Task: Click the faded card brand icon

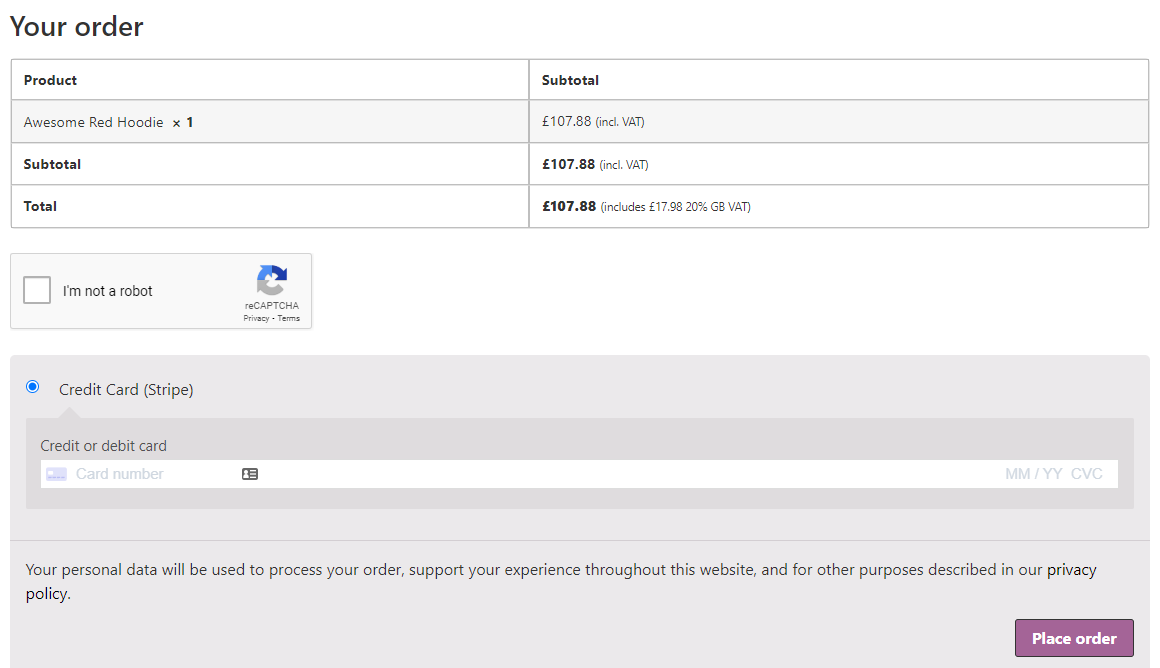Action: pyautogui.click(x=56, y=473)
